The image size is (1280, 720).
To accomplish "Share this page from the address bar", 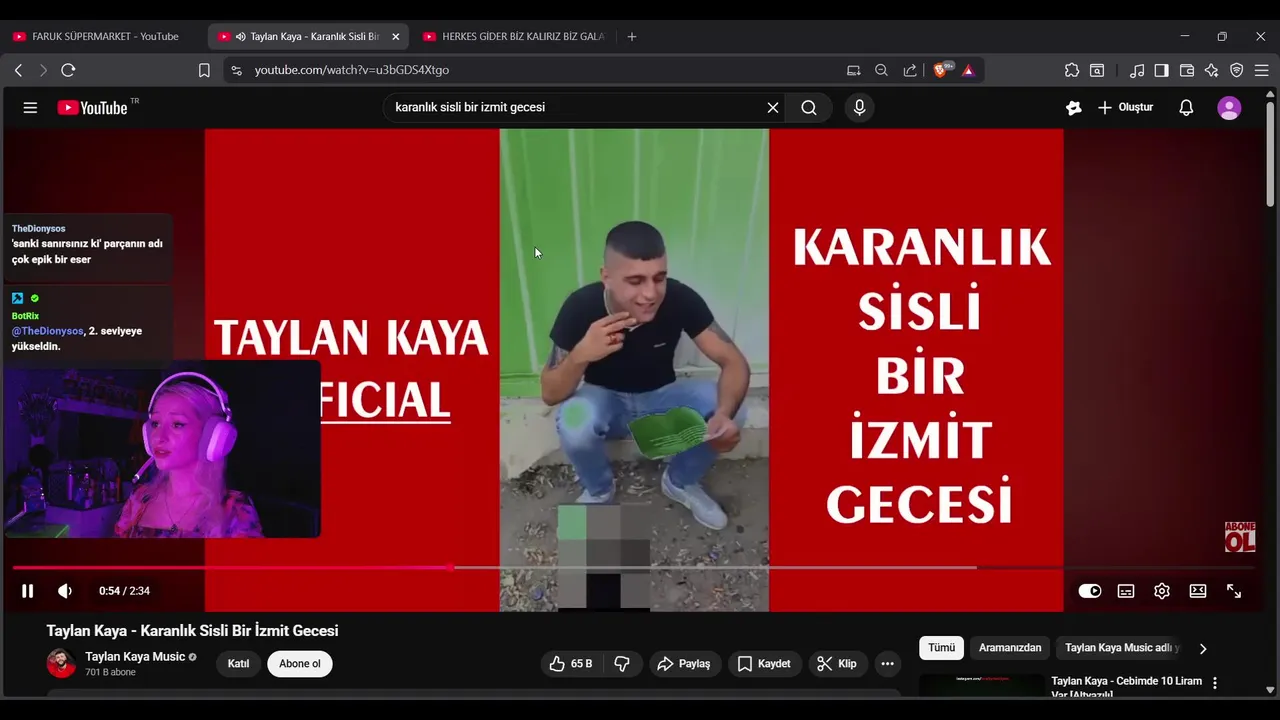I will tap(910, 70).
